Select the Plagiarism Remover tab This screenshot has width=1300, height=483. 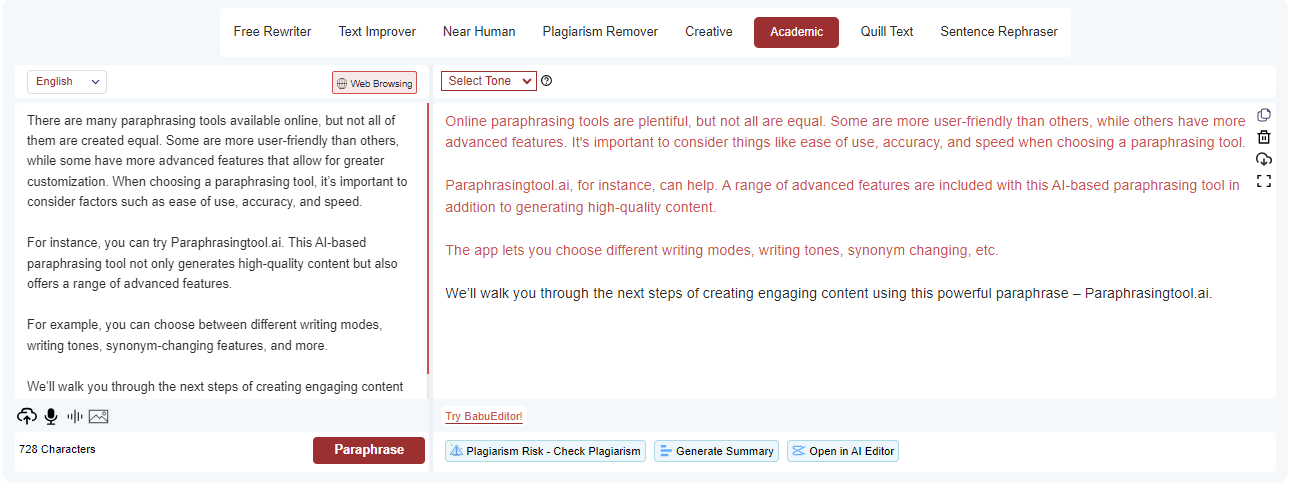(600, 32)
